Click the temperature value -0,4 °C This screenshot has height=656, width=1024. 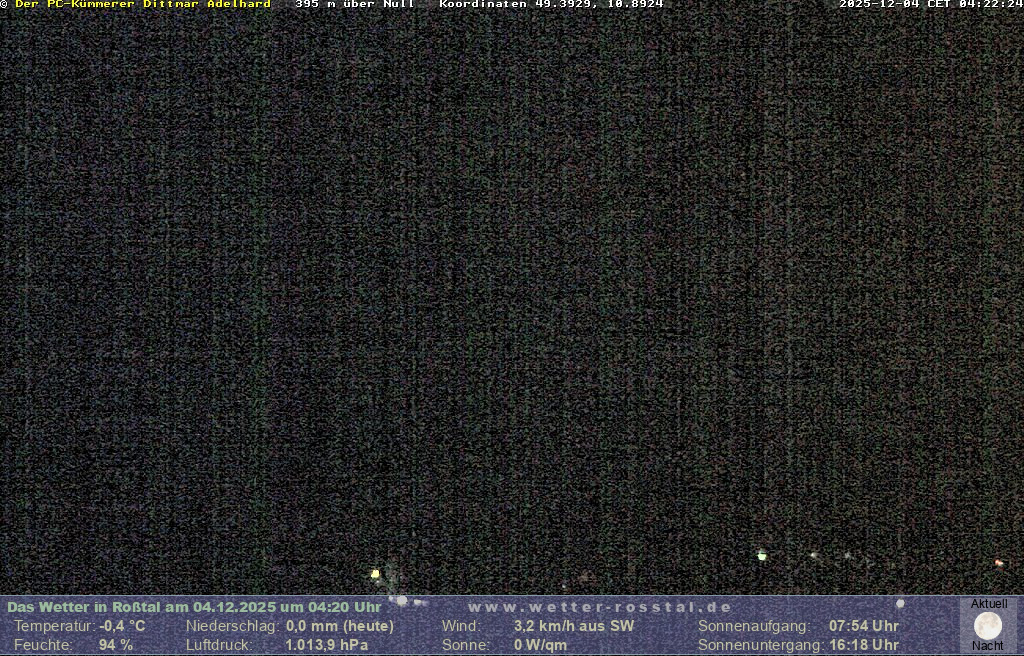[x=122, y=626]
